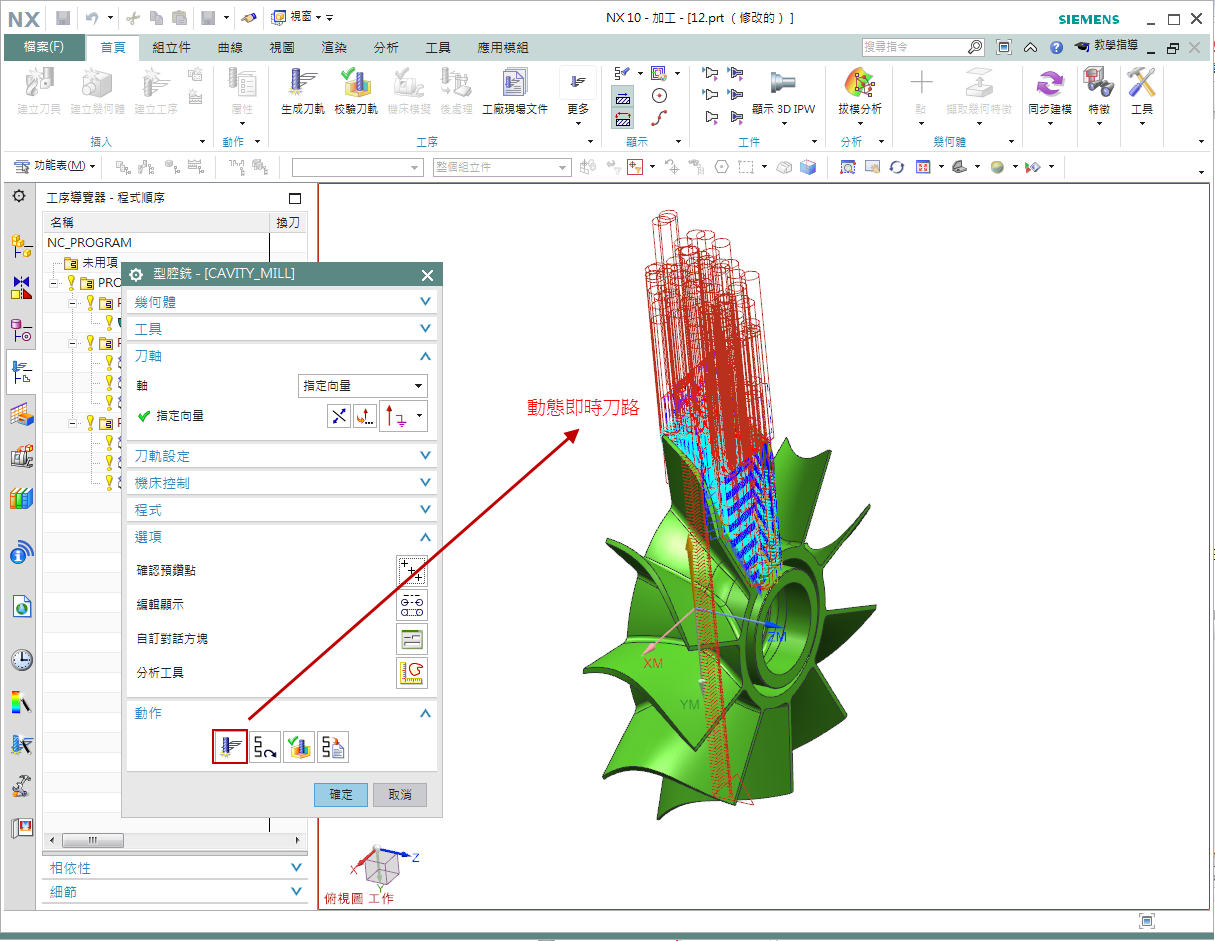Click the 確認預鑽點 points icon
This screenshot has height=941, width=1215.
click(x=412, y=570)
